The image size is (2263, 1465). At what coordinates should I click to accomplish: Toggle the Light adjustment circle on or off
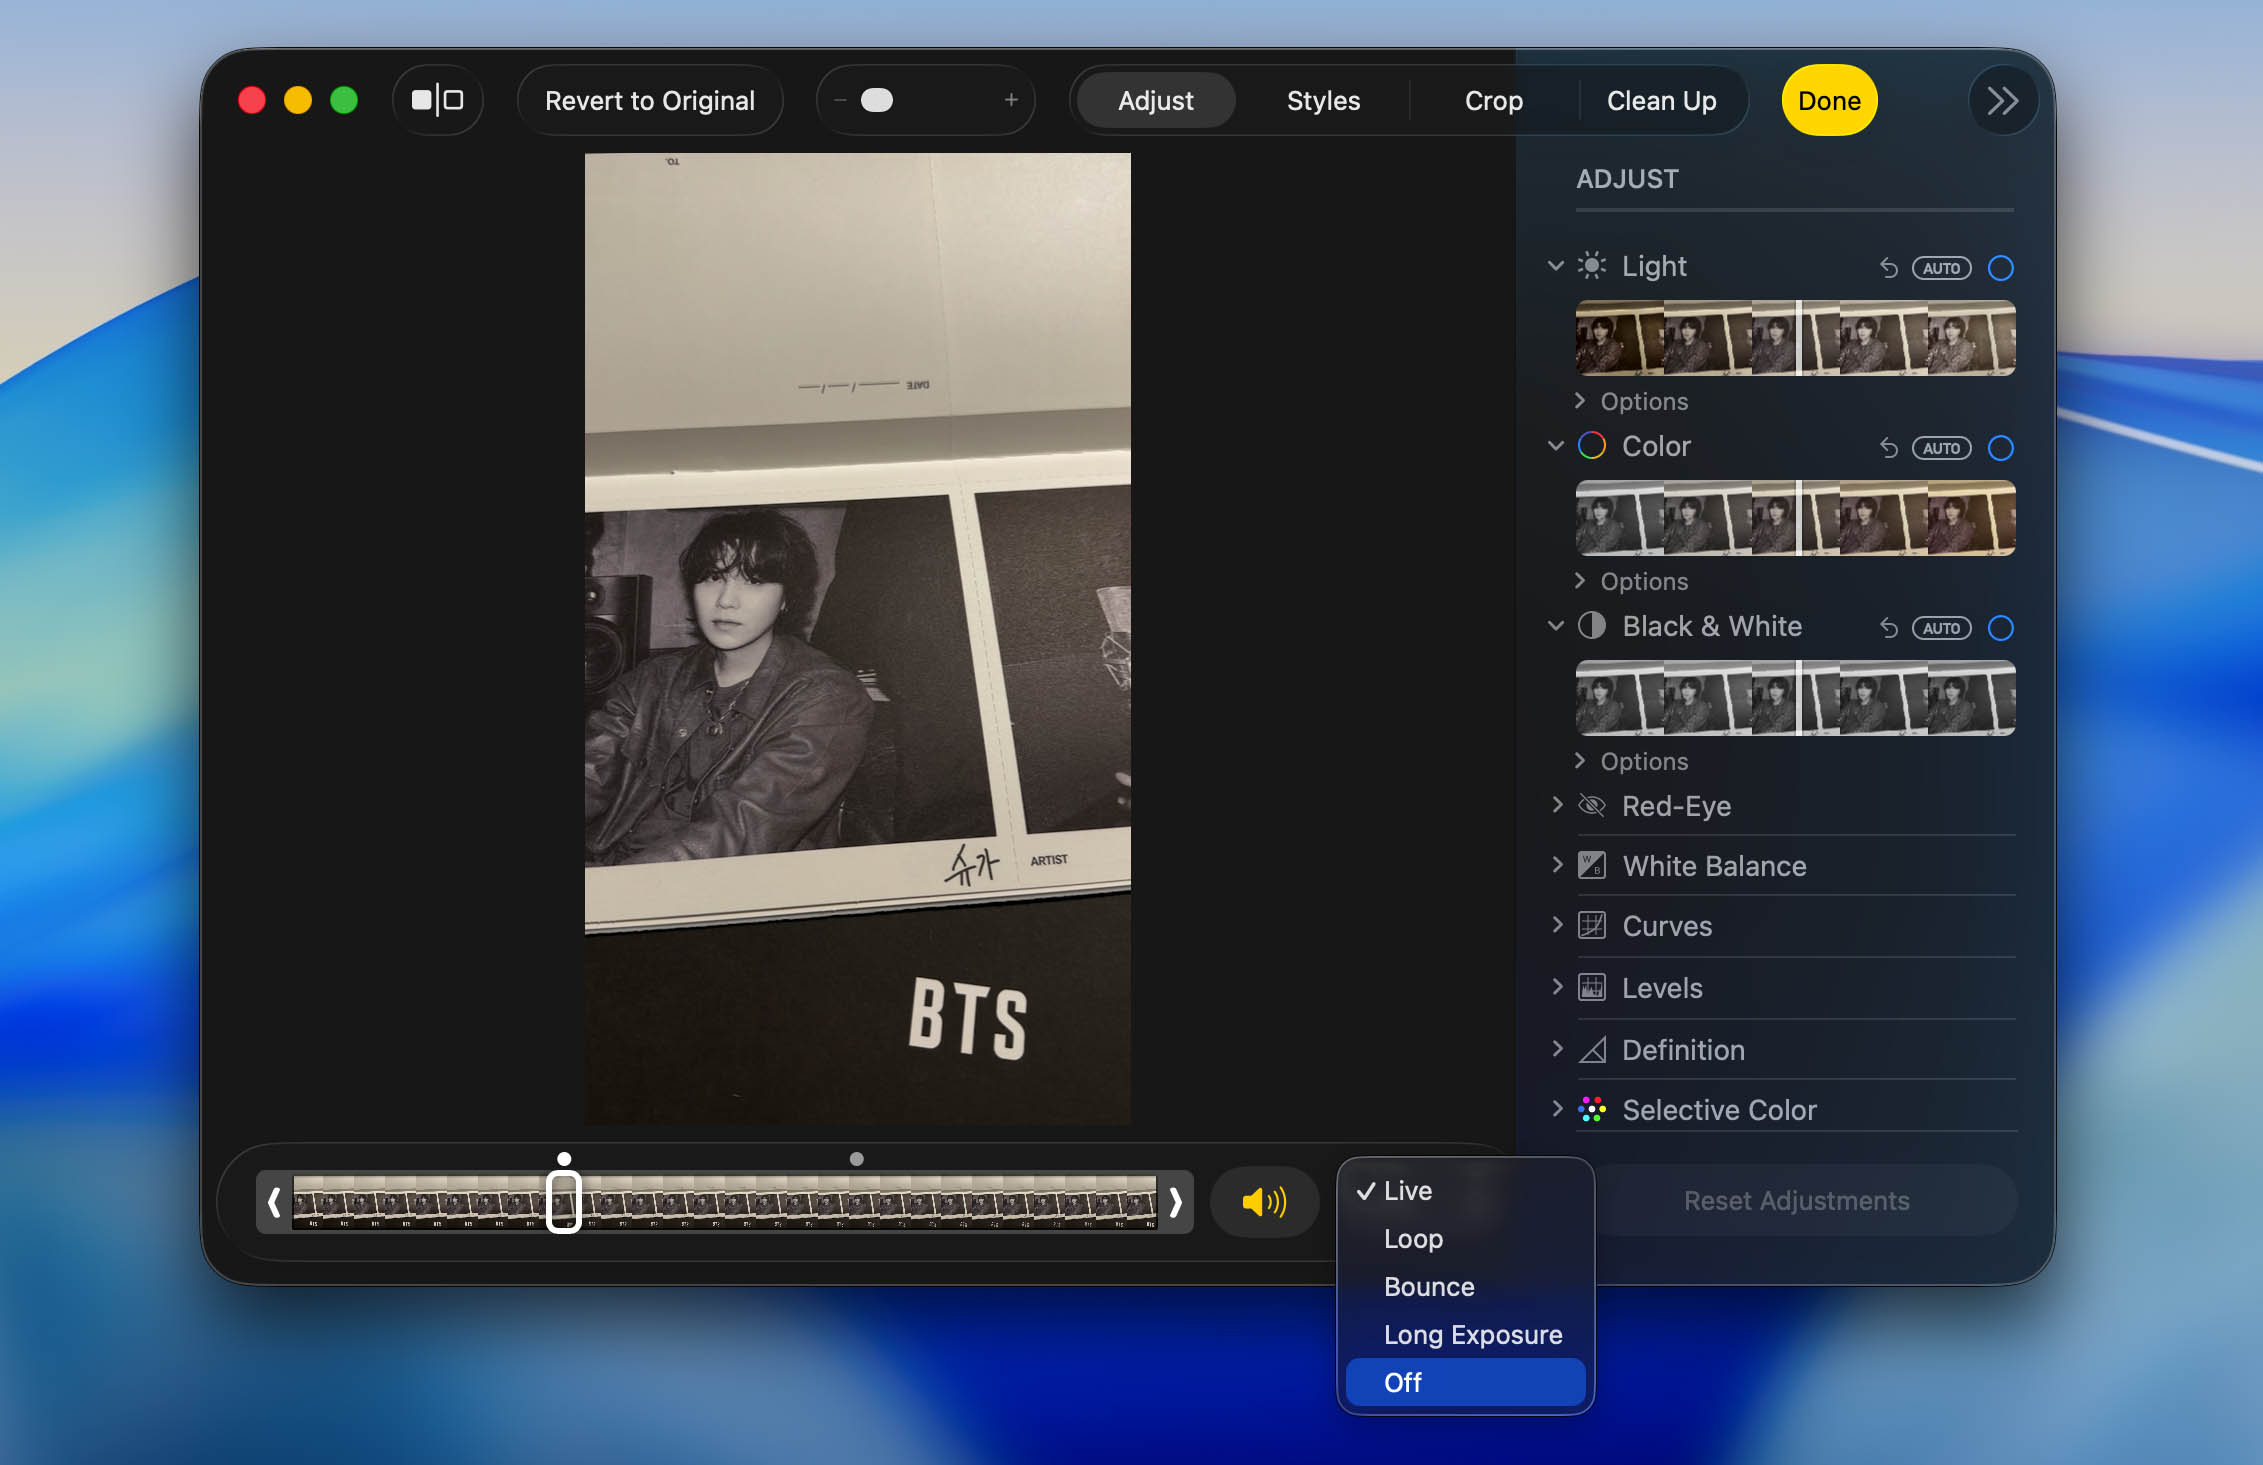click(x=2001, y=268)
